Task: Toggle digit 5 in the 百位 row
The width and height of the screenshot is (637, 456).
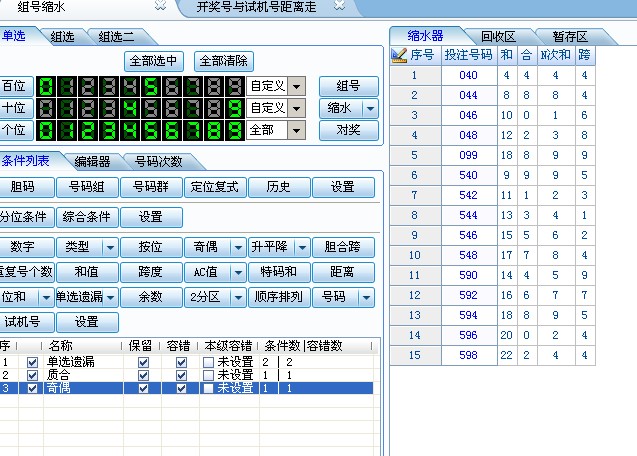Action: click(150, 86)
